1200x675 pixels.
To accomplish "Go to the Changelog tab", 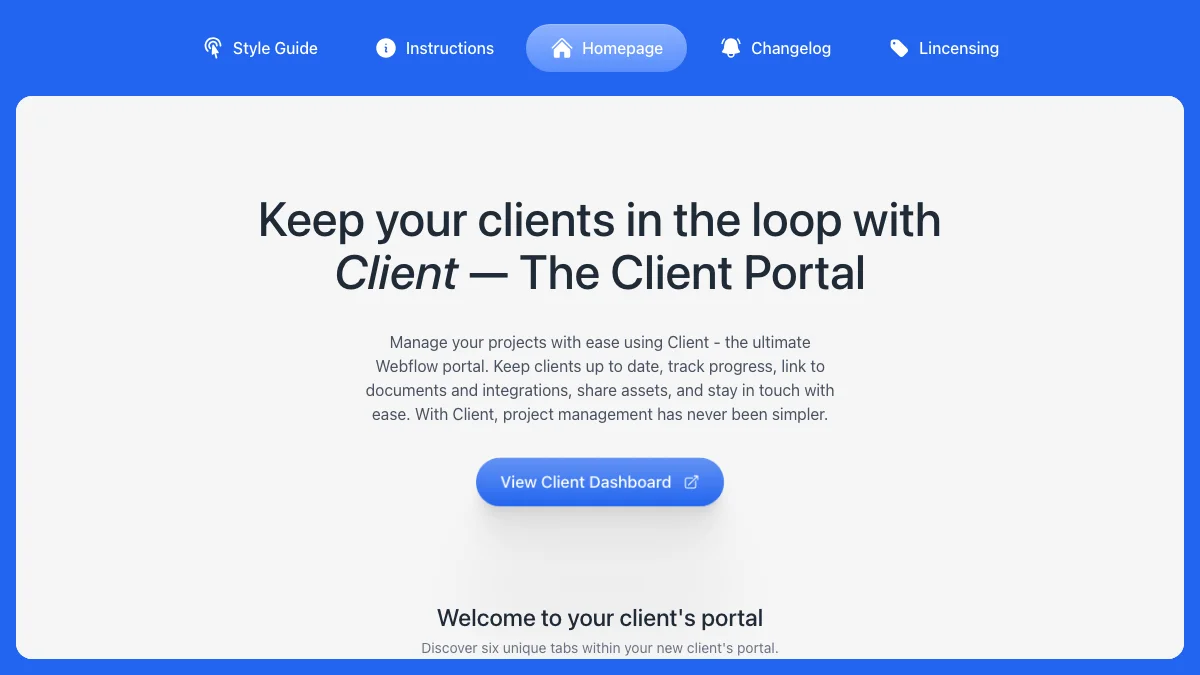I will [776, 48].
